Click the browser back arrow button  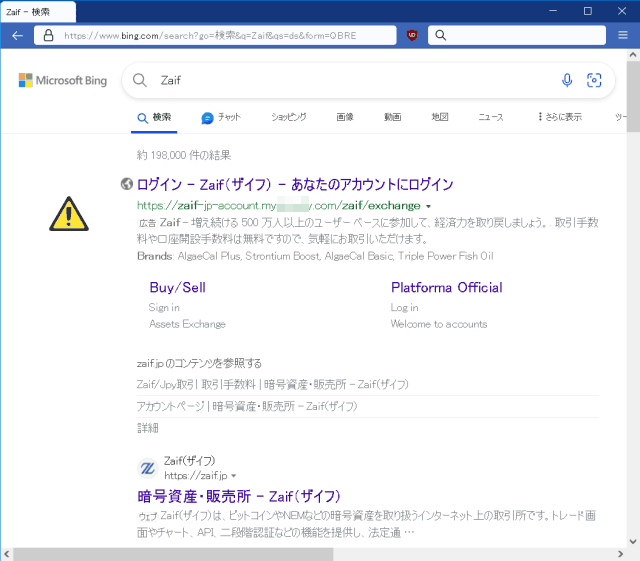pos(17,36)
